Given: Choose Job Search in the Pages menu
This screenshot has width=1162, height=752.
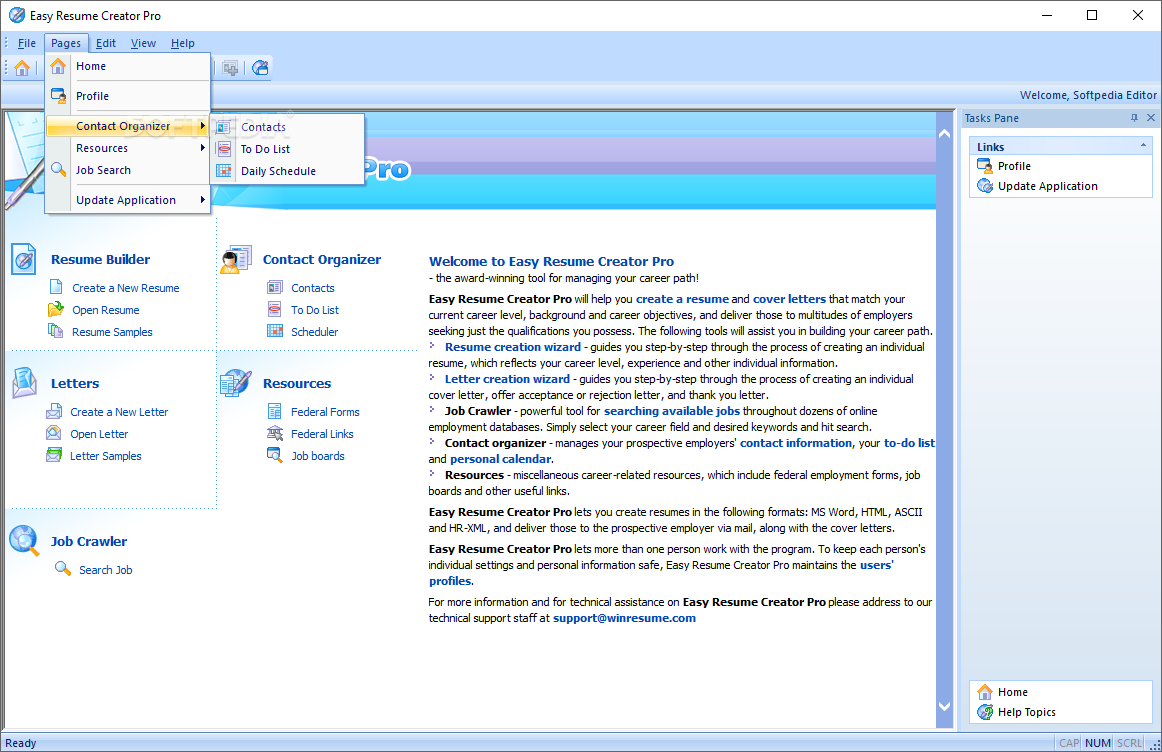Looking at the screenshot, I should click(x=128, y=170).
